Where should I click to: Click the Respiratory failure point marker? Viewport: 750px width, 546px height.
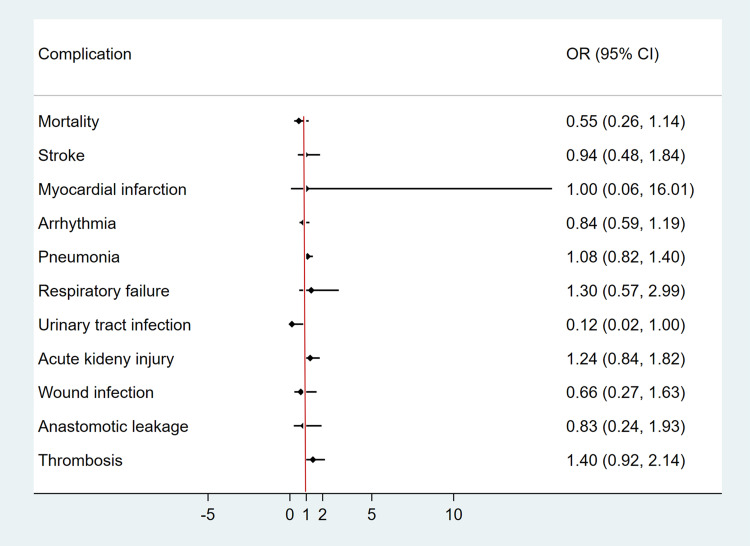click(x=311, y=290)
